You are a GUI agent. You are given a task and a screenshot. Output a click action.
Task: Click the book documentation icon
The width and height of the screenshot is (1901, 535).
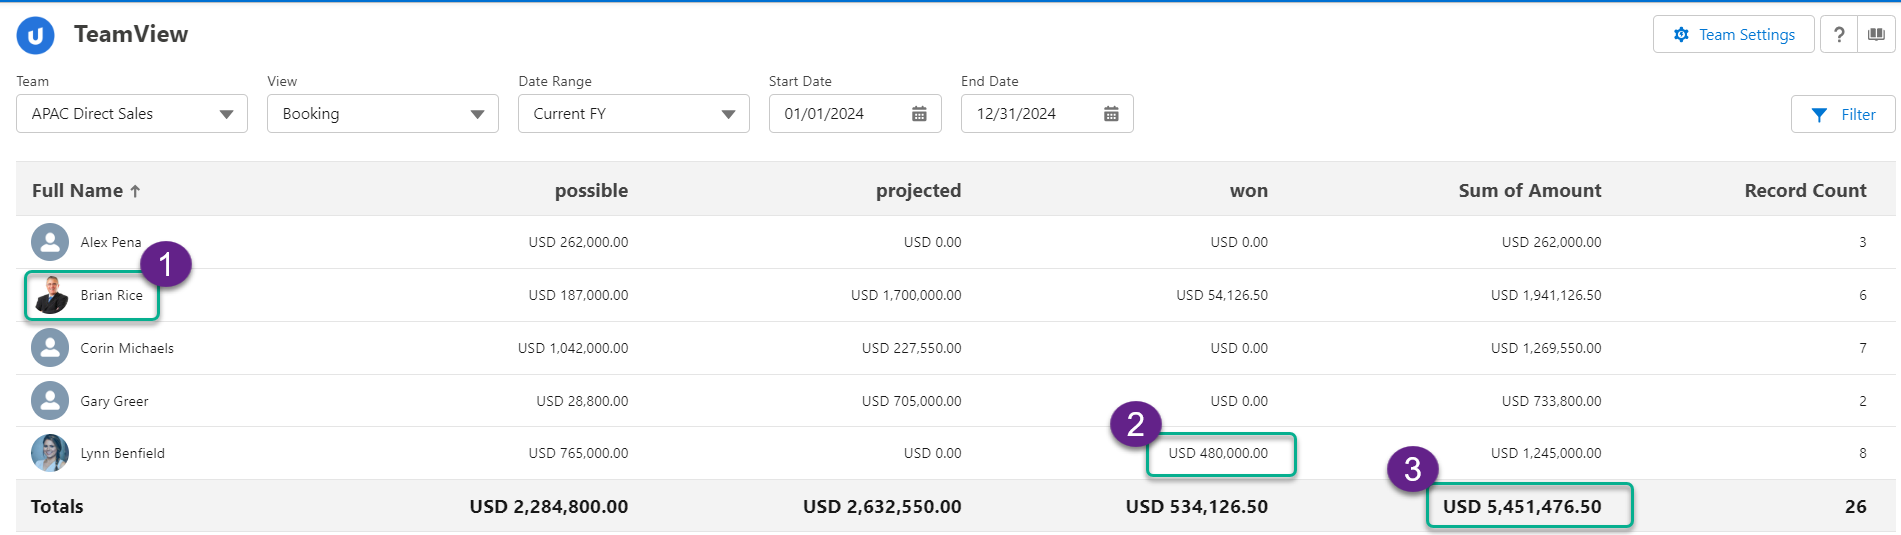point(1876,35)
